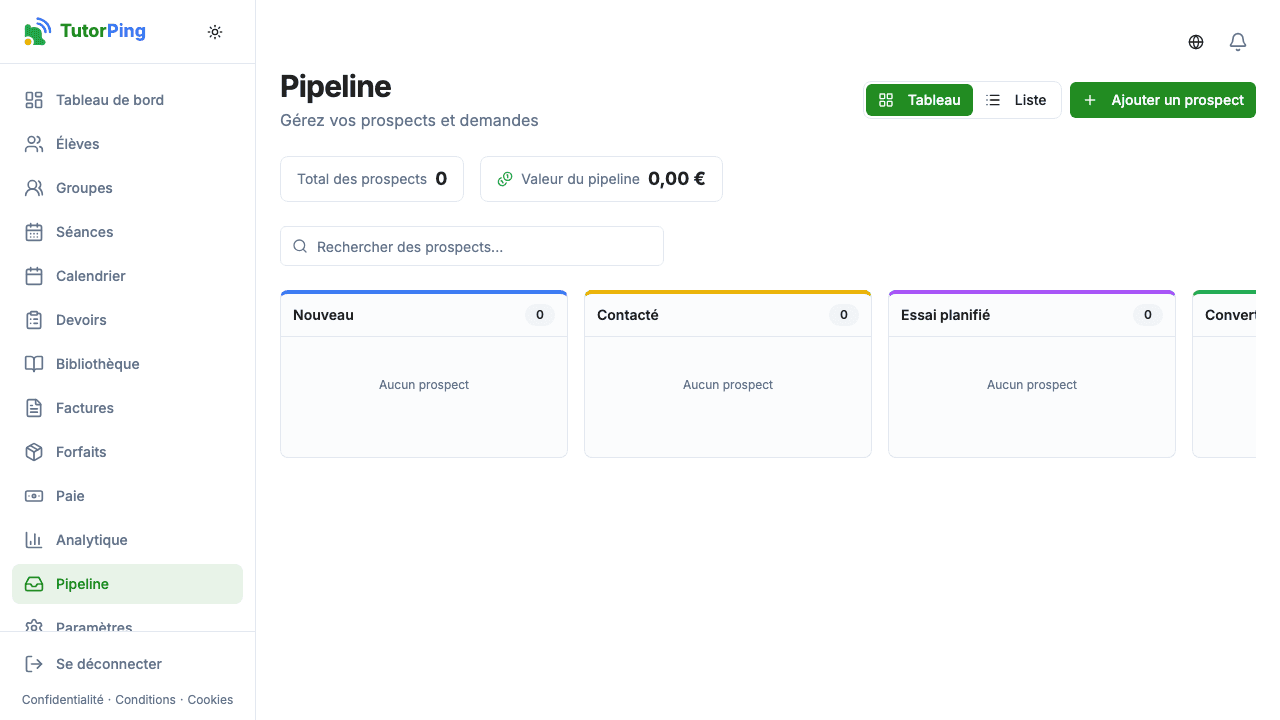Click the Pipeline page heading
Image resolution: width=1280 pixels, height=720 pixels.
tap(336, 86)
